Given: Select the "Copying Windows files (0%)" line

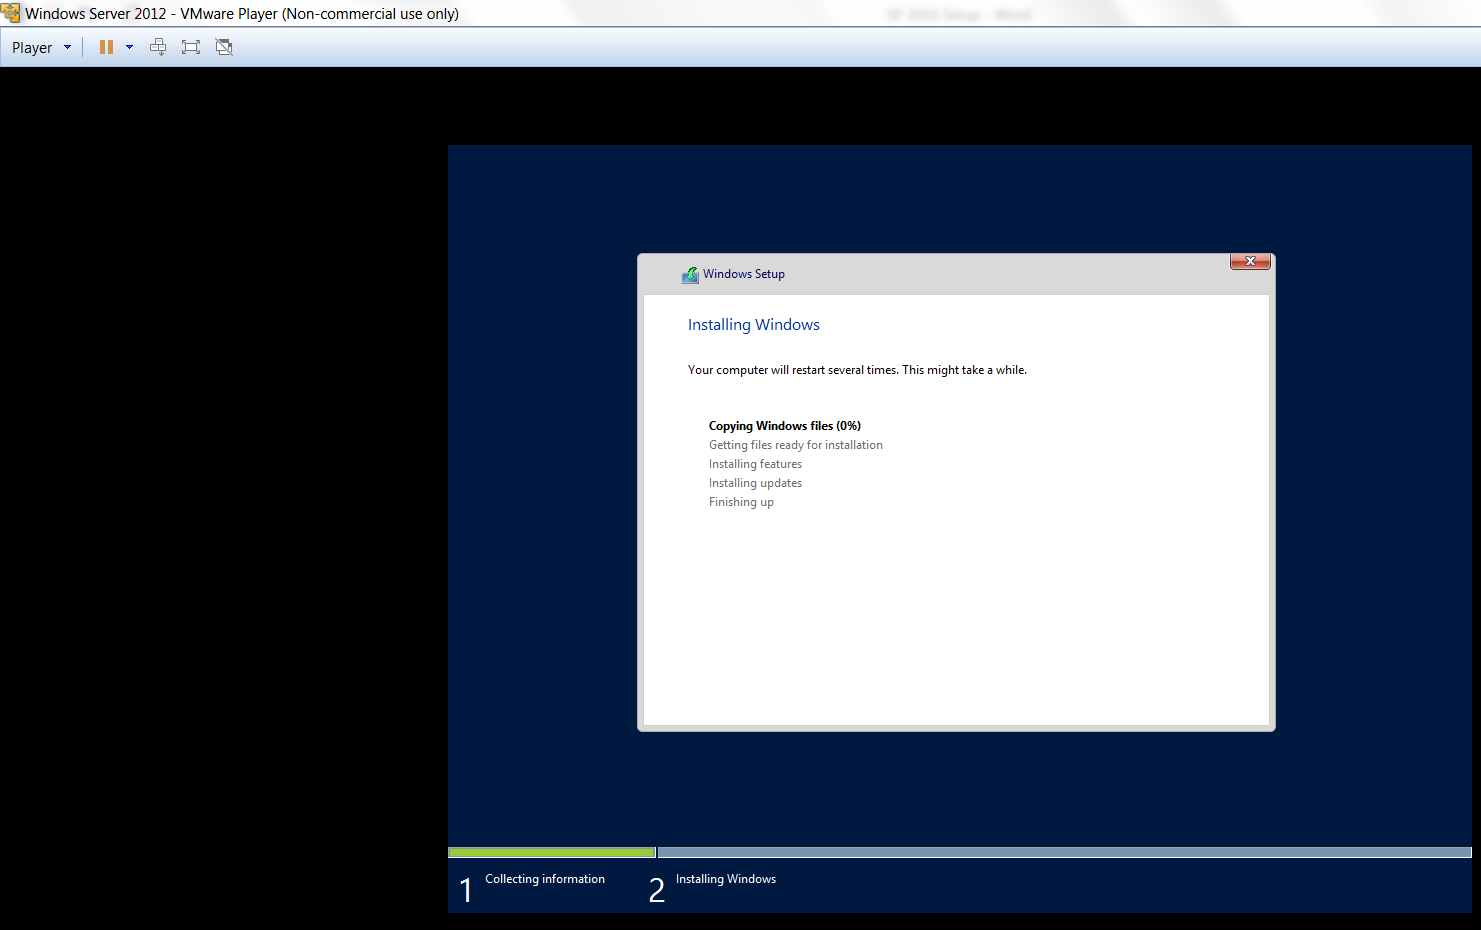Looking at the screenshot, I should coord(785,426).
